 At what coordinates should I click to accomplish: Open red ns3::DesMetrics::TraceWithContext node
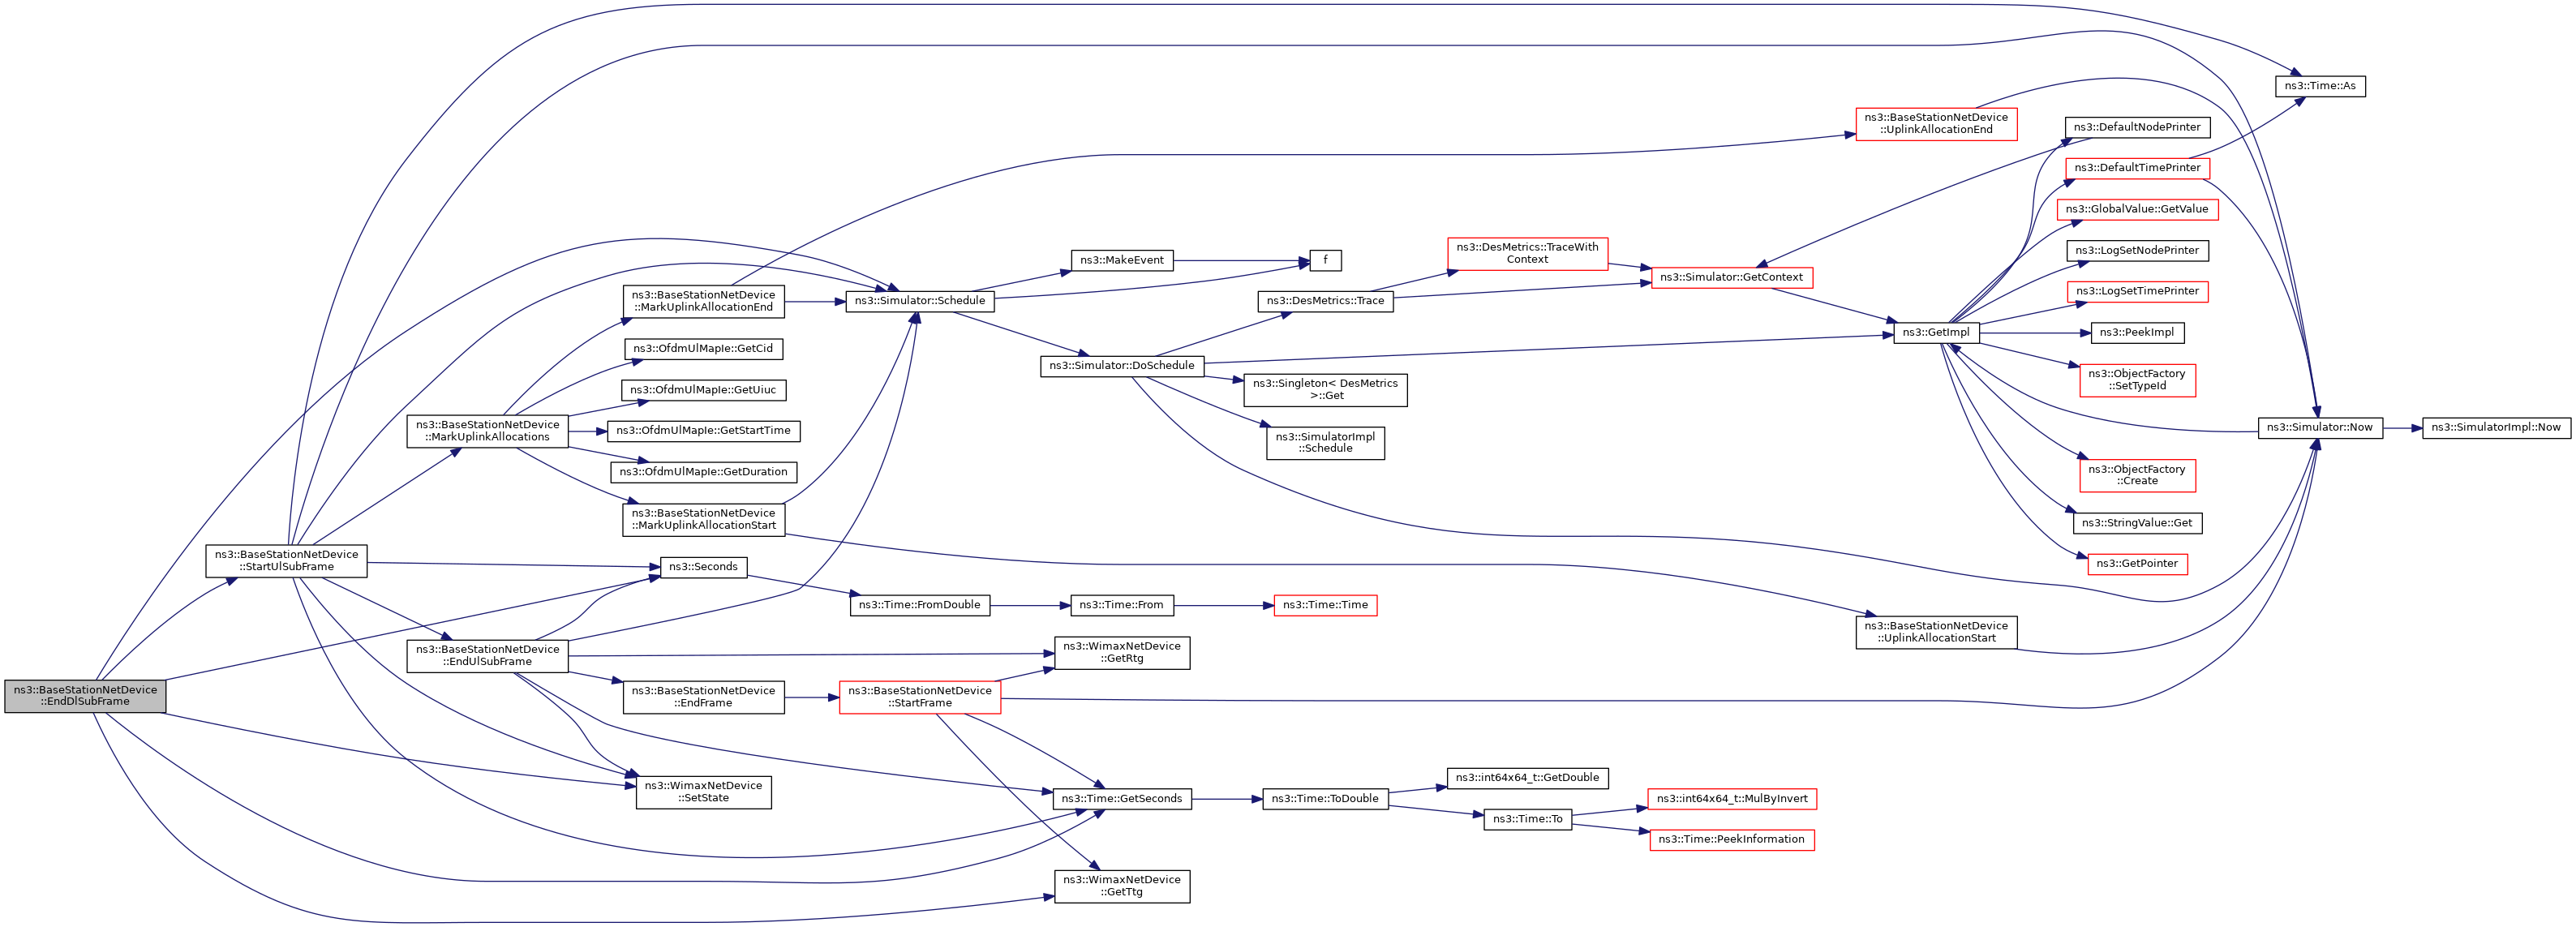1528,254
